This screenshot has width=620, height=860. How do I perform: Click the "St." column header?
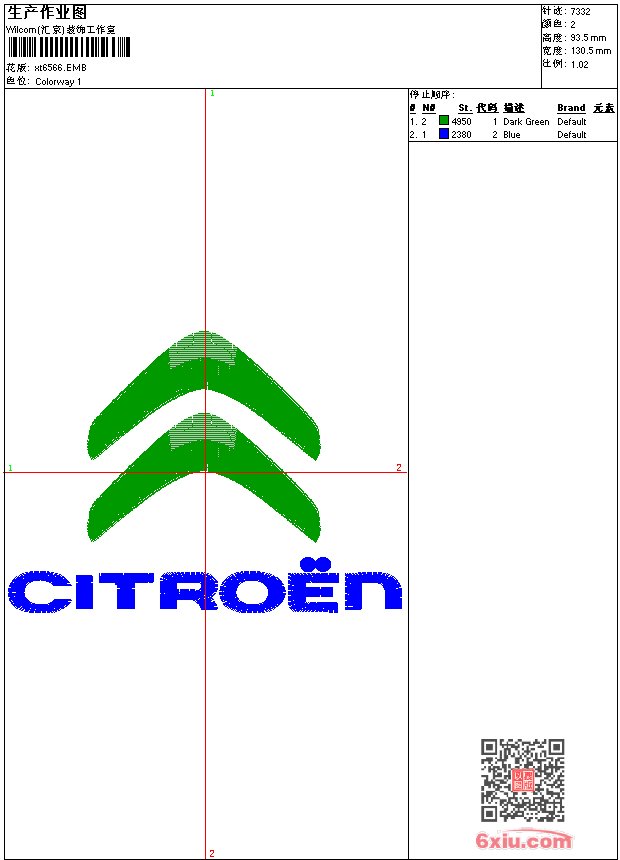point(465,108)
